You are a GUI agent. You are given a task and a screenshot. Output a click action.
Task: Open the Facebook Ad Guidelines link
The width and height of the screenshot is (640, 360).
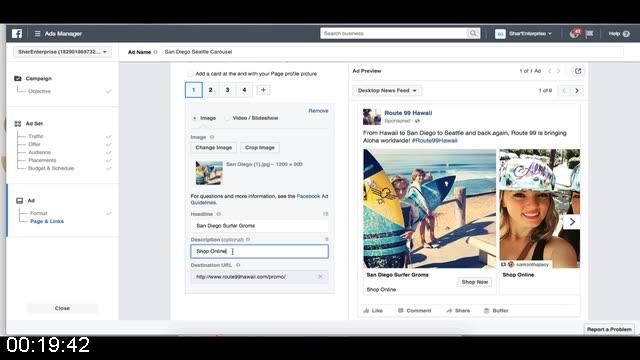312,196
